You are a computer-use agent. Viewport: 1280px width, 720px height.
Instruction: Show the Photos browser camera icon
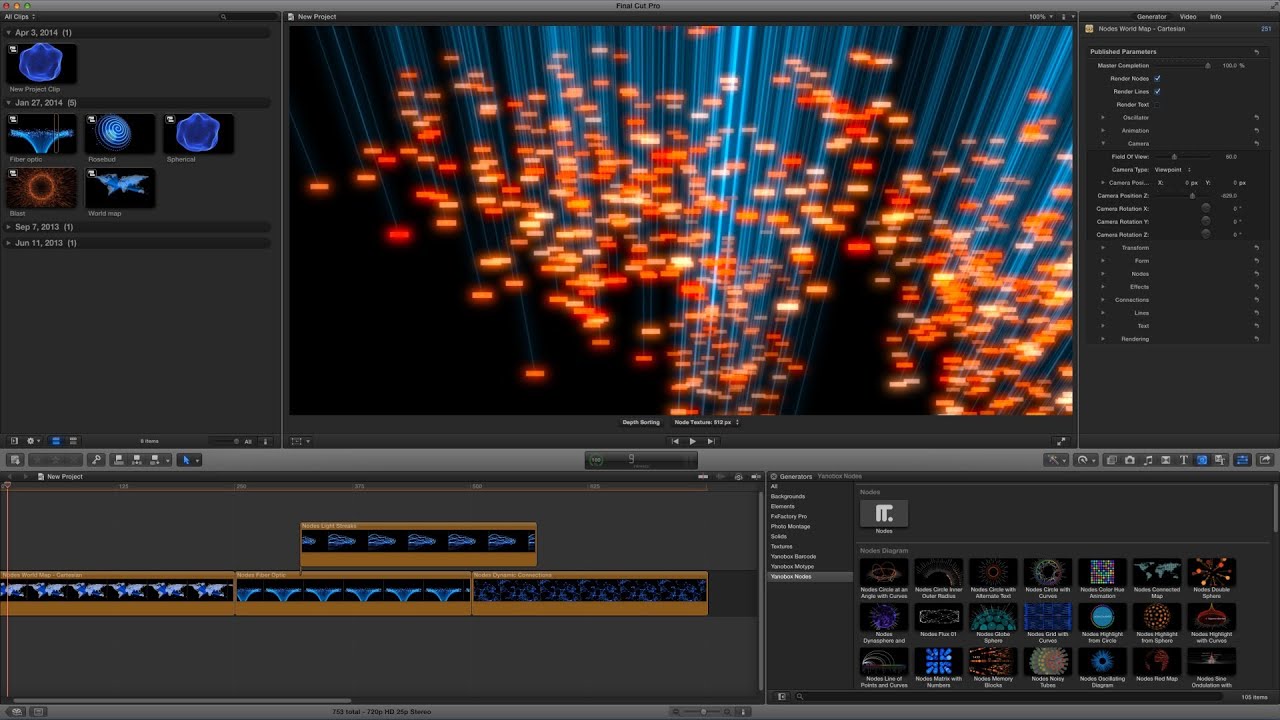pyautogui.click(x=1129, y=460)
